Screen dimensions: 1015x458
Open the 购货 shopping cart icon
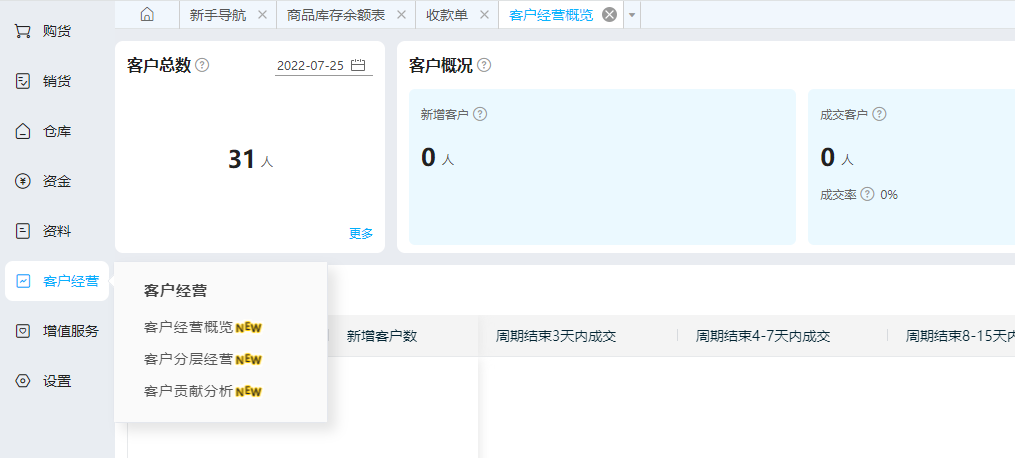click(x=23, y=31)
